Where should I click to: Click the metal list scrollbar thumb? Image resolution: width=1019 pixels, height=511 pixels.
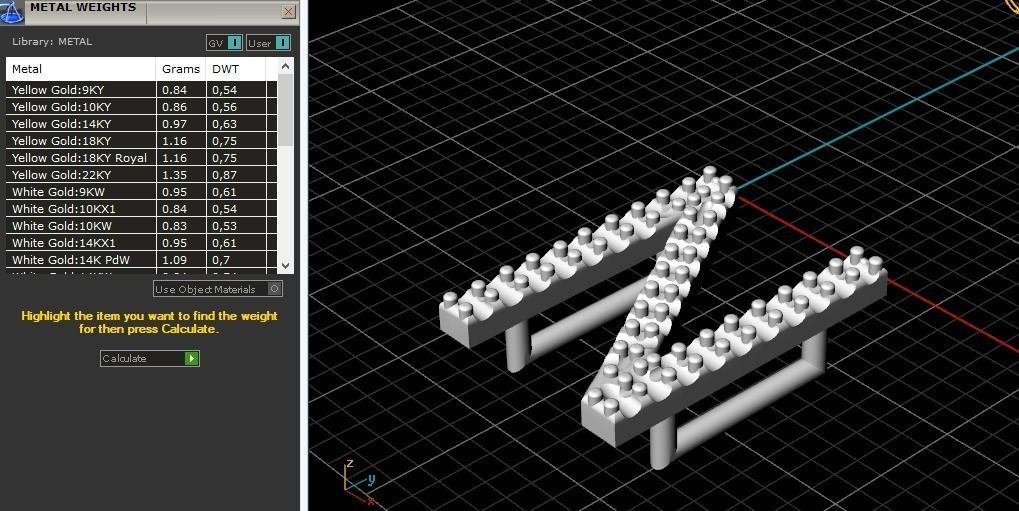coord(285,109)
